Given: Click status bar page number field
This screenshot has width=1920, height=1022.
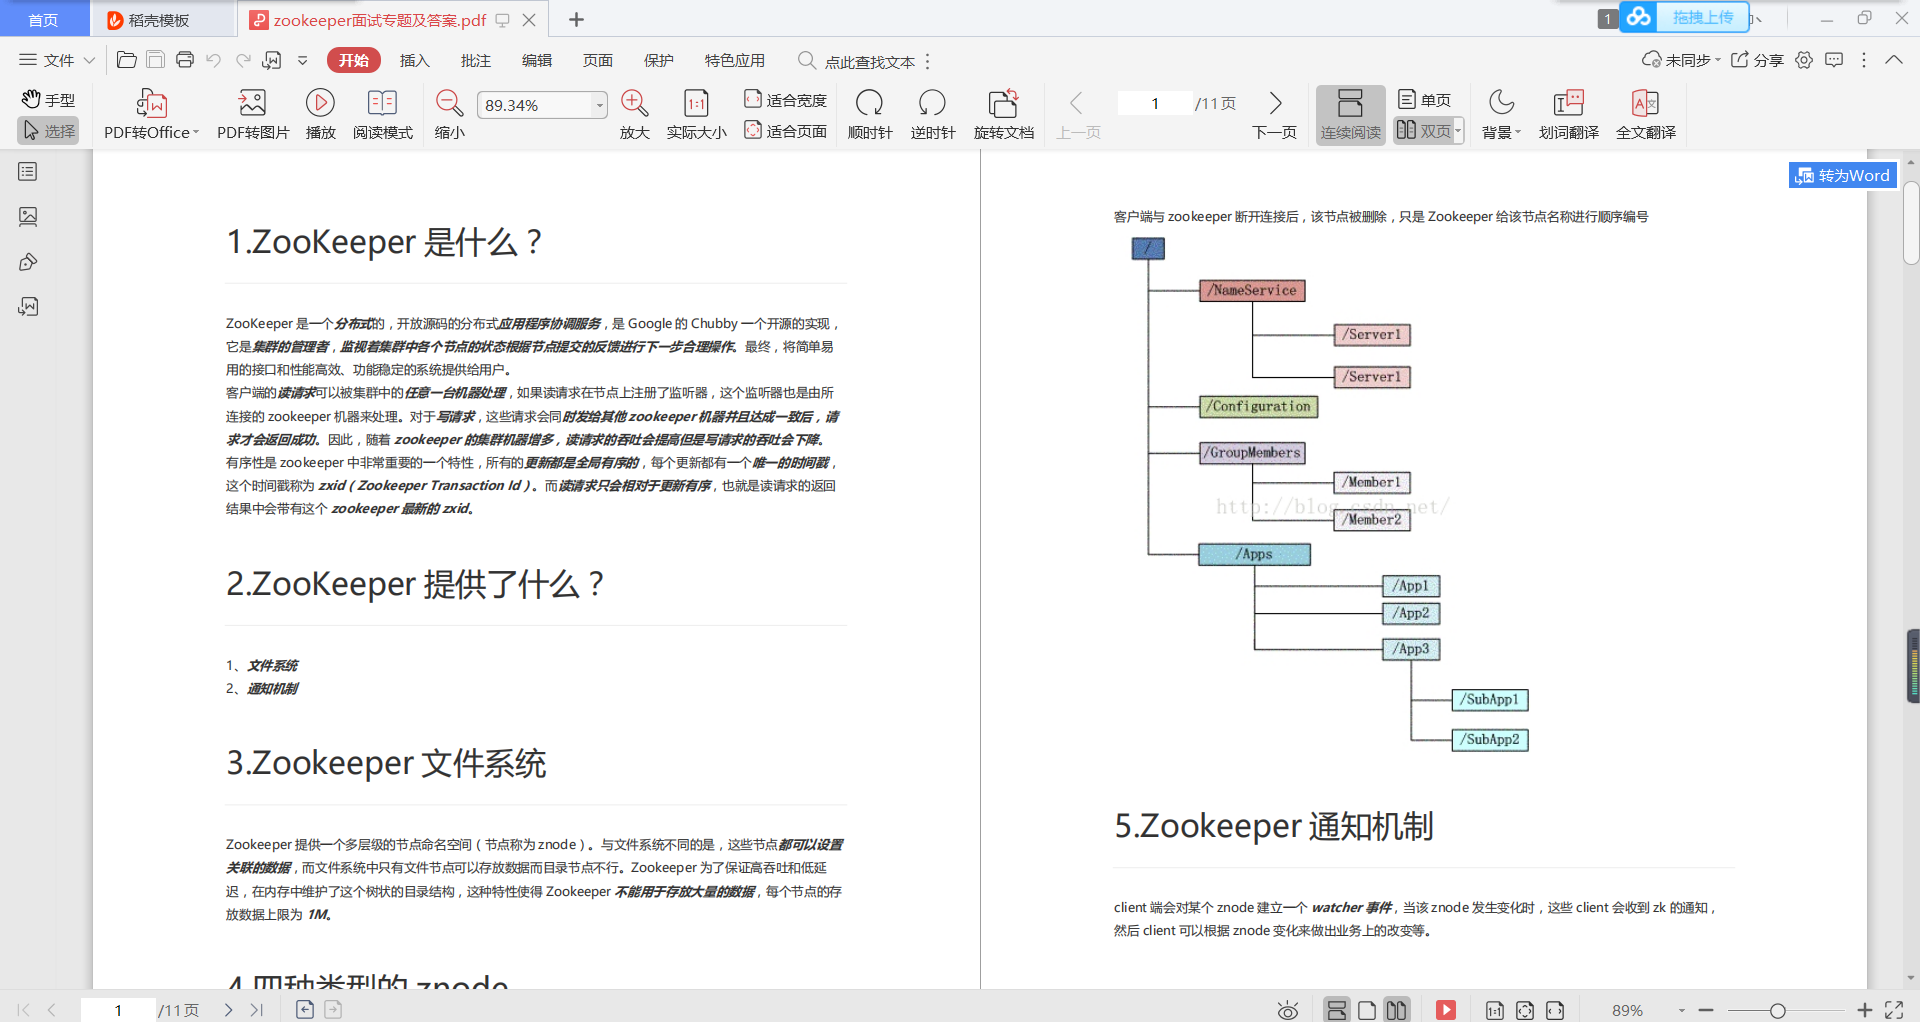Looking at the screenshot, I should click(118, 1010).
